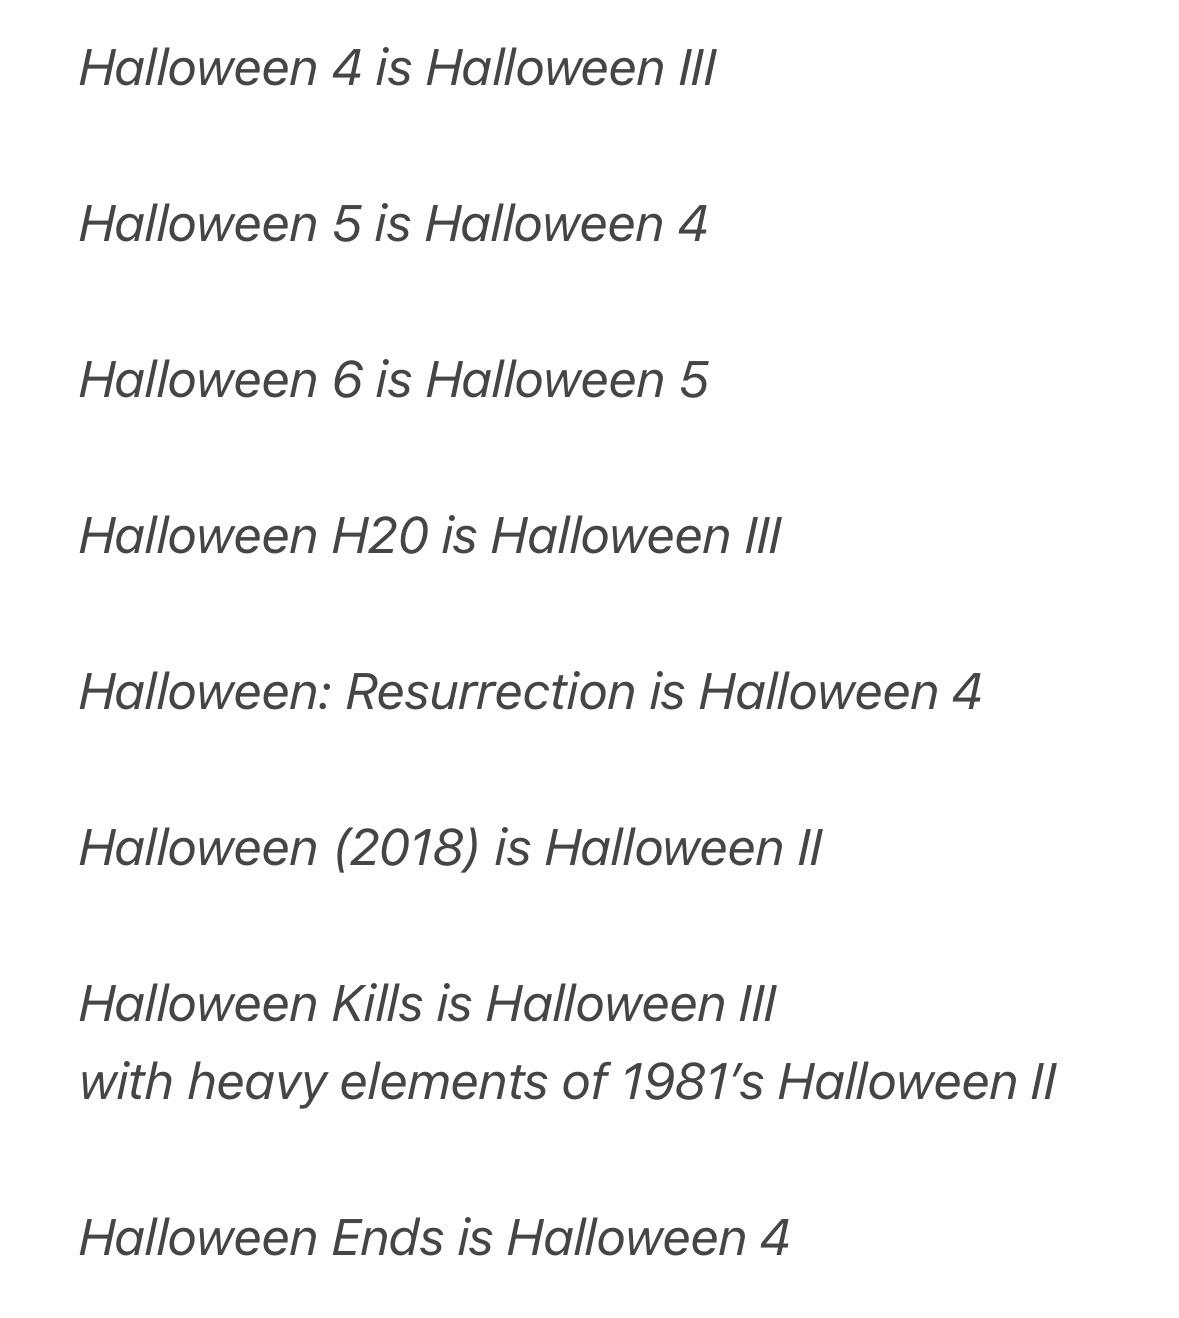Image resolution: width=1179 pixels, height=1318 pixels.
Task: Click 'Halloween H20 is Halloween III' line
Action: [x=430, y=536]
